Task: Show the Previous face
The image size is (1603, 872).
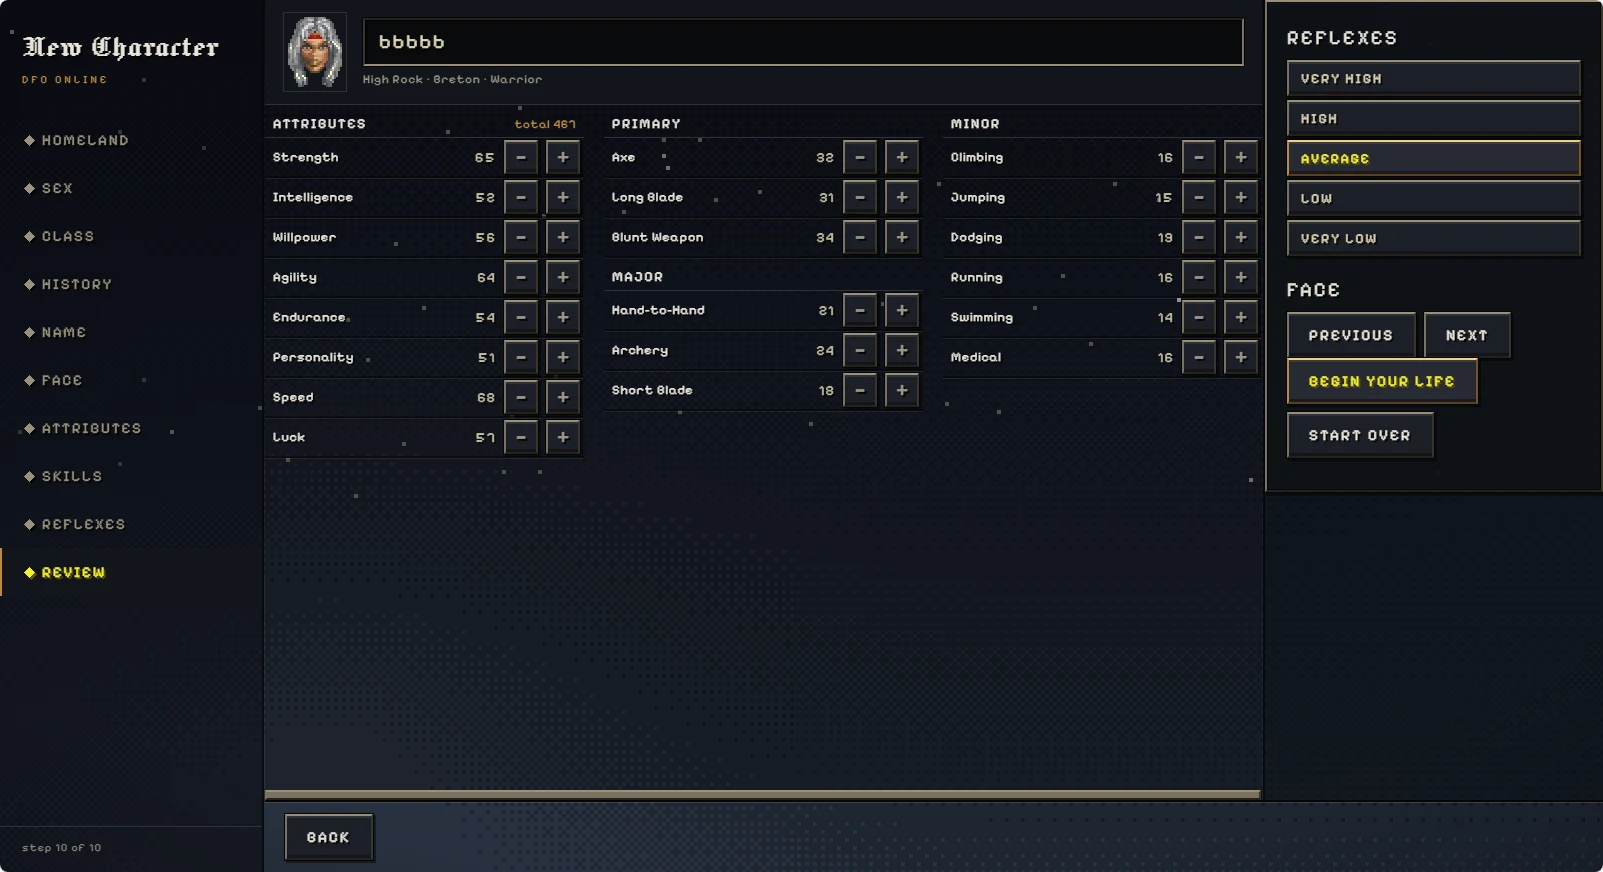Action: [1350, 335]
